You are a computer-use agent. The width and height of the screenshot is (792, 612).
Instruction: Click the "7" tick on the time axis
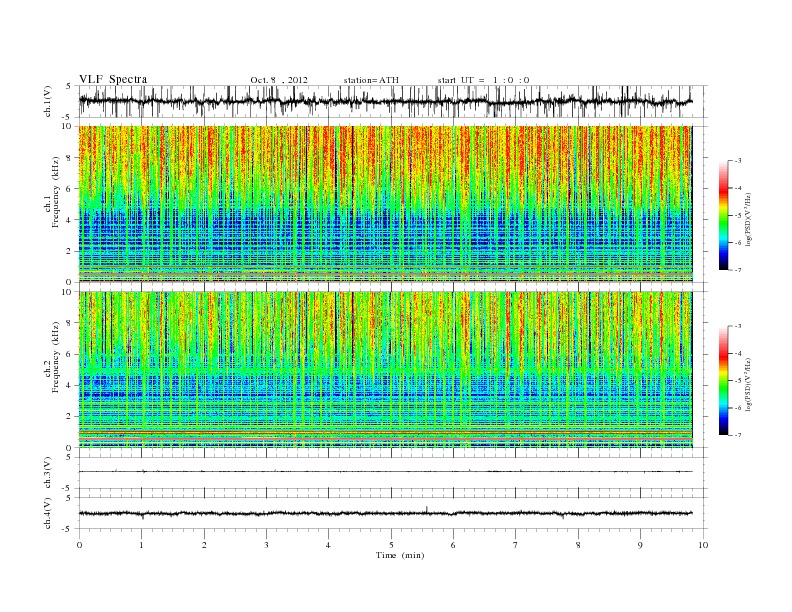pyautogui.click(x=516, y=545)
